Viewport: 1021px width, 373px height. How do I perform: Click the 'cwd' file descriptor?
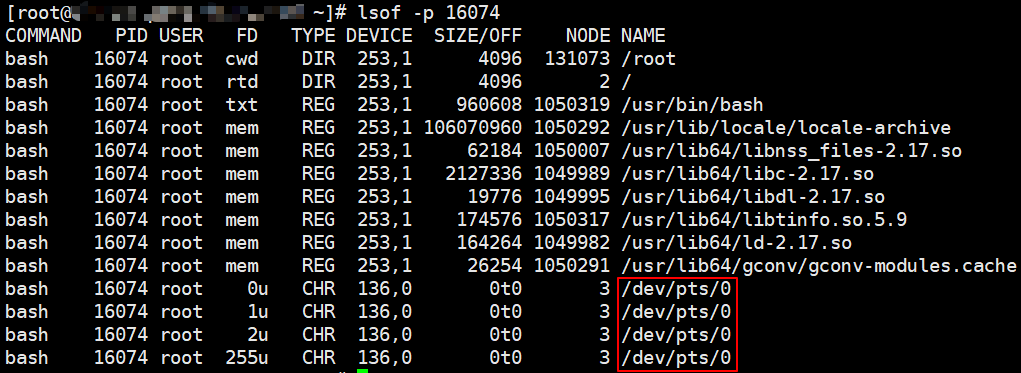pyautogui.click(x=242, y=59)
